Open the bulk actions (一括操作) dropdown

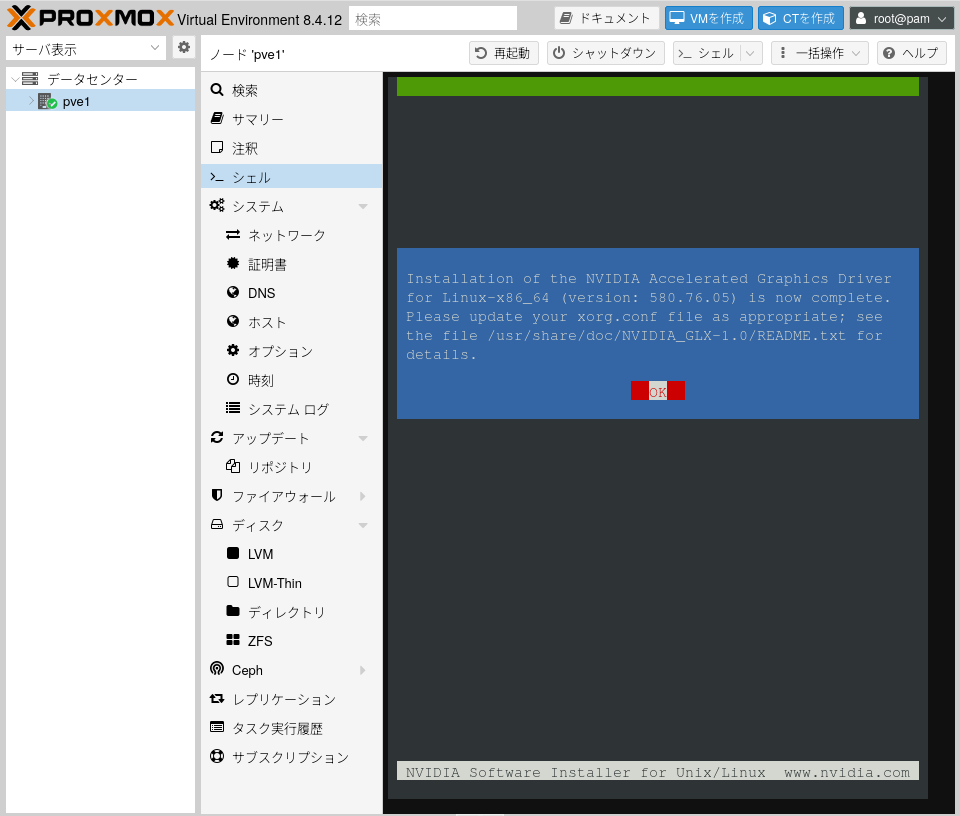click(x=819, y=53)
